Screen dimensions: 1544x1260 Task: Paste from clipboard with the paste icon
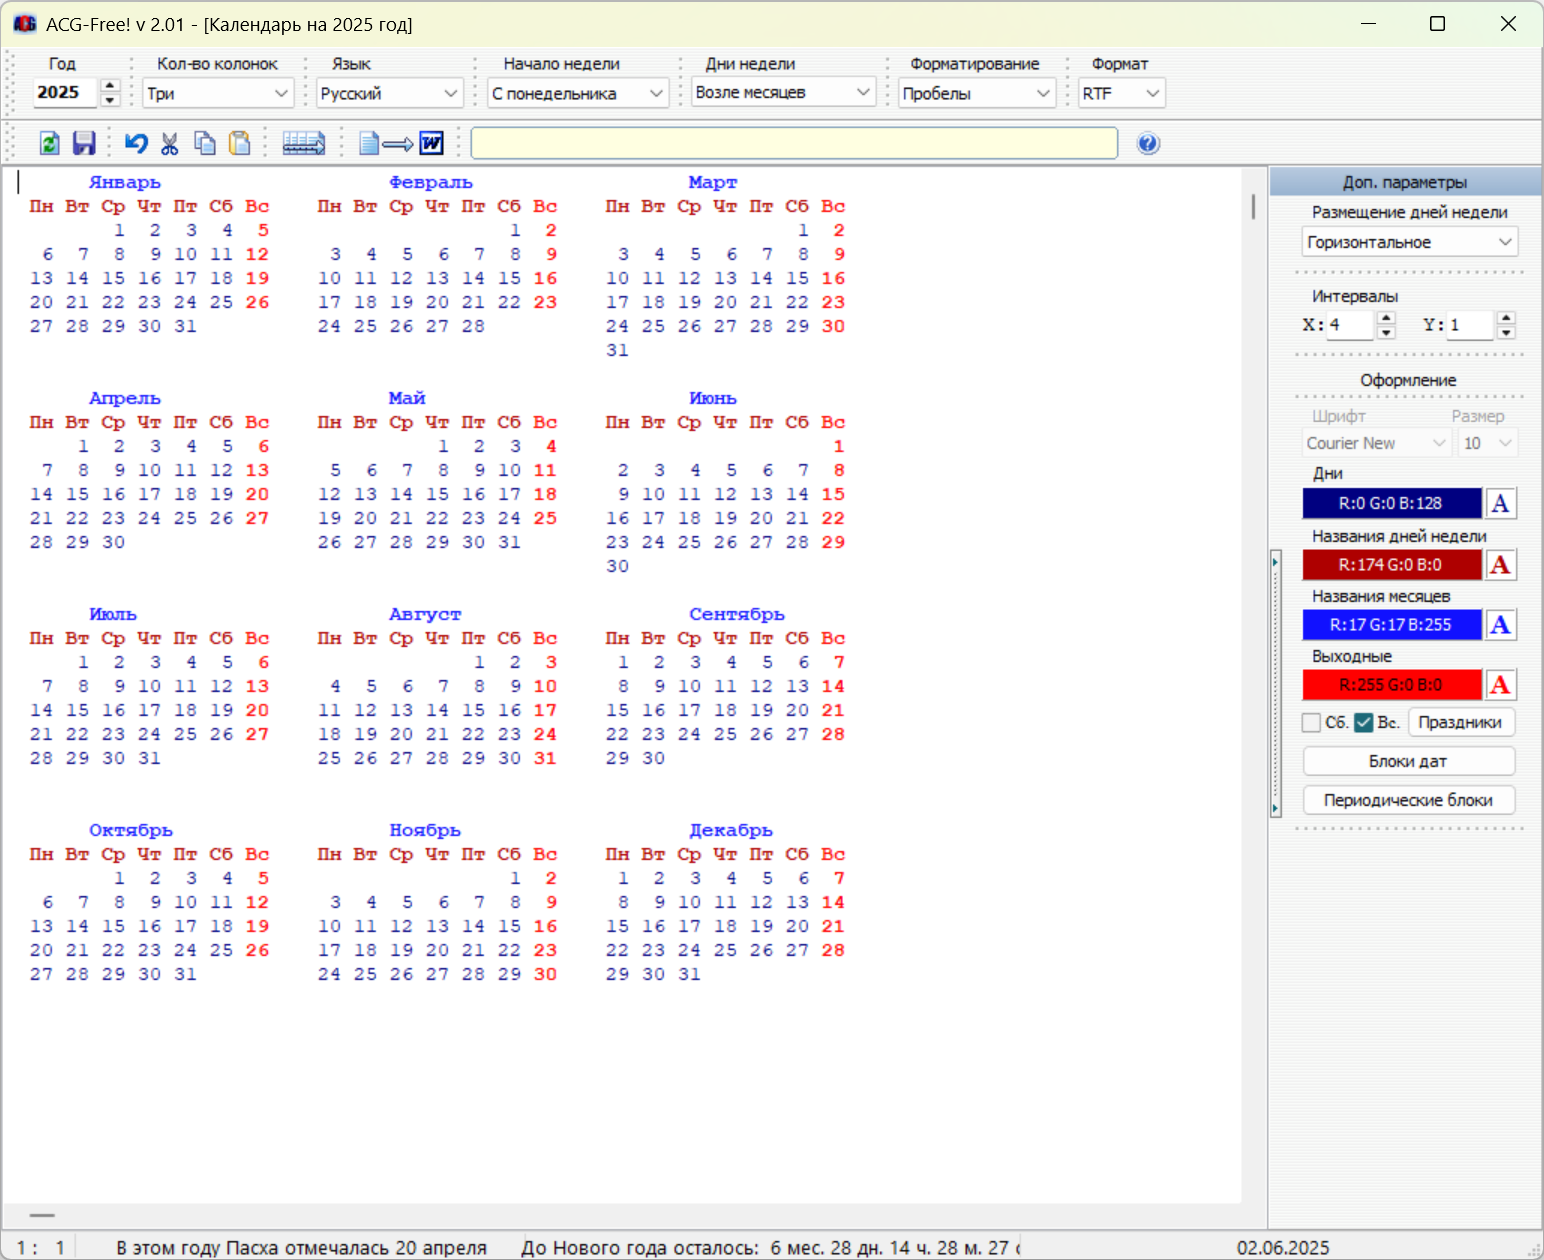click(239, 143)
